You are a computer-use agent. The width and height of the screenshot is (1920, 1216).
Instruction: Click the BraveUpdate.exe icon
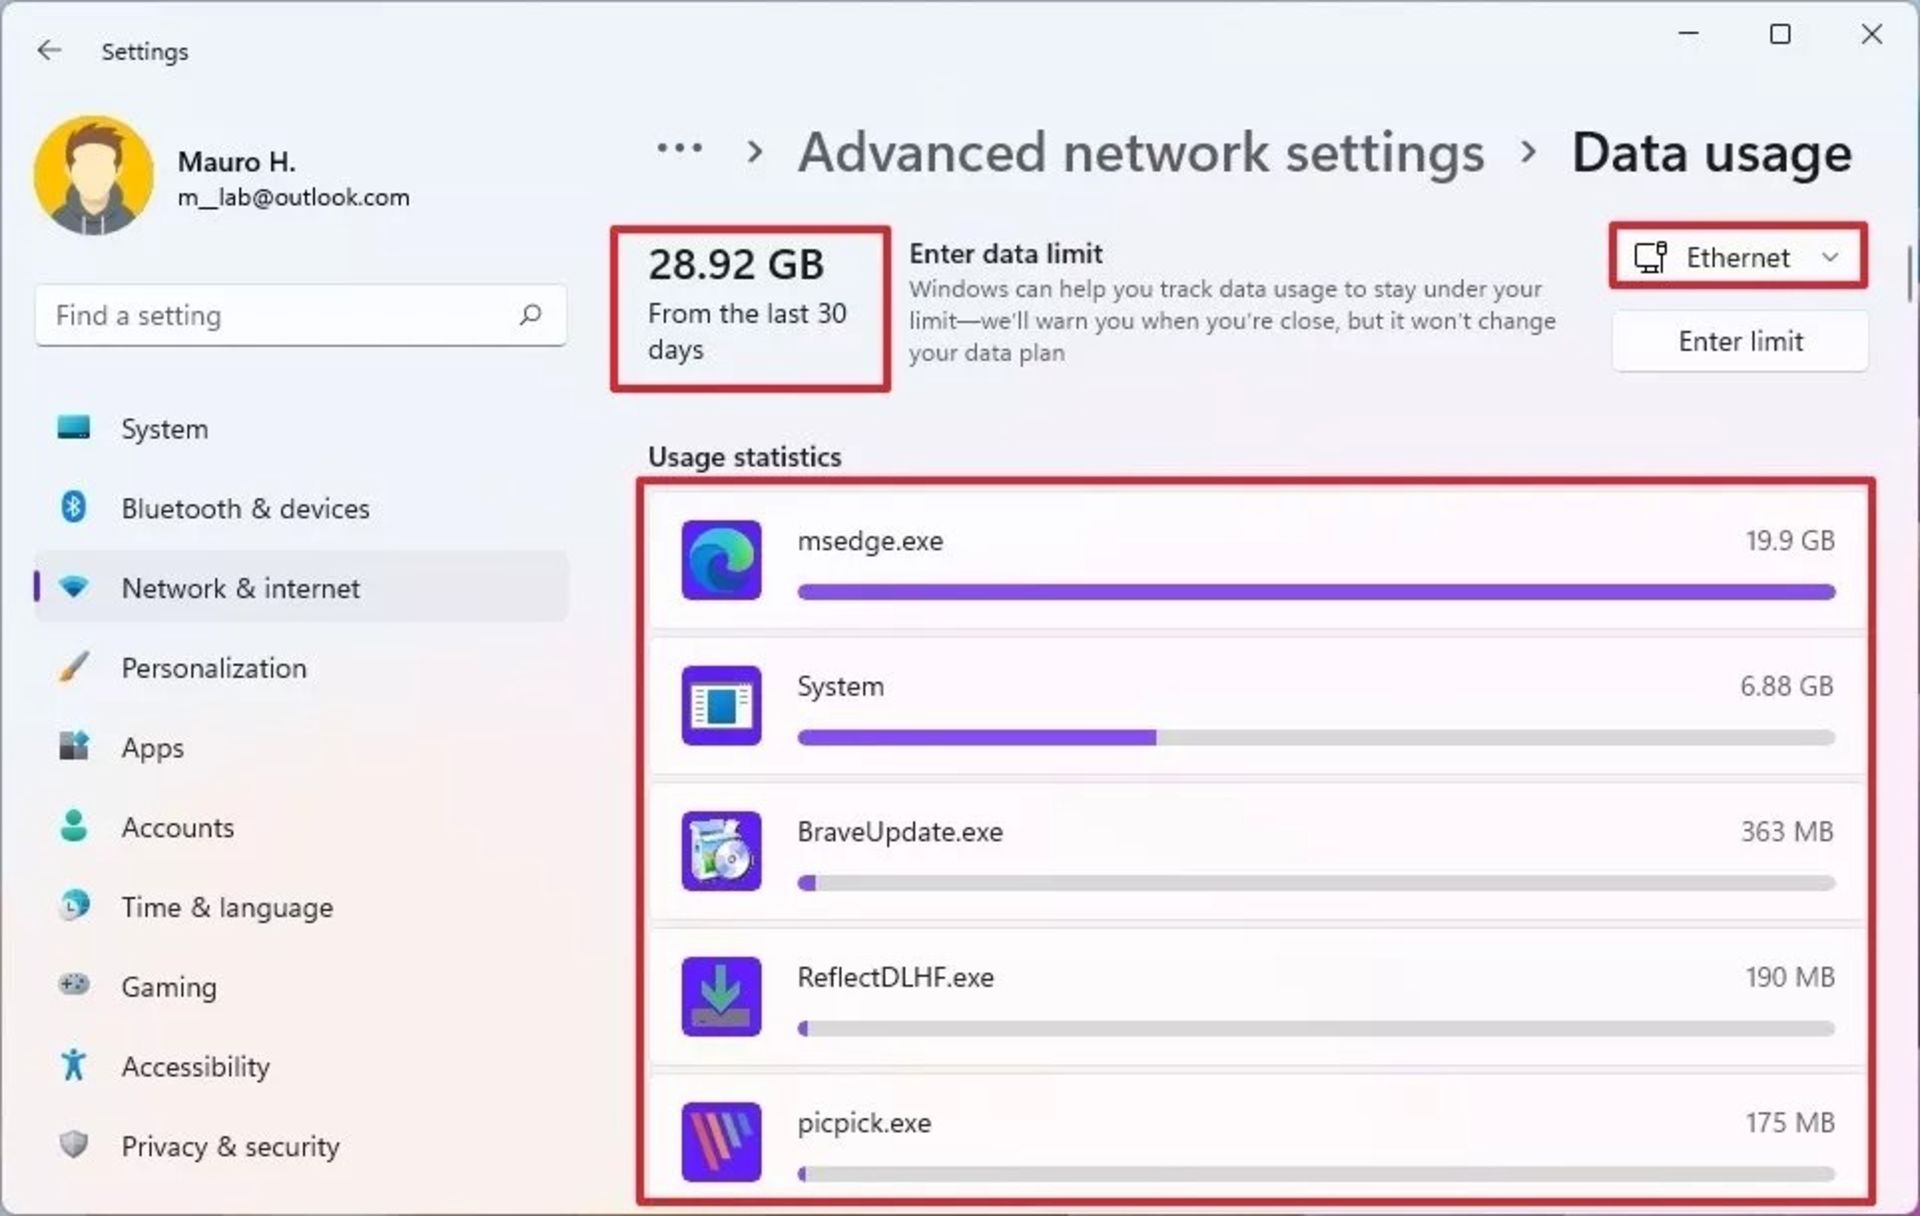pyautogui.click(x=721, y=851)
